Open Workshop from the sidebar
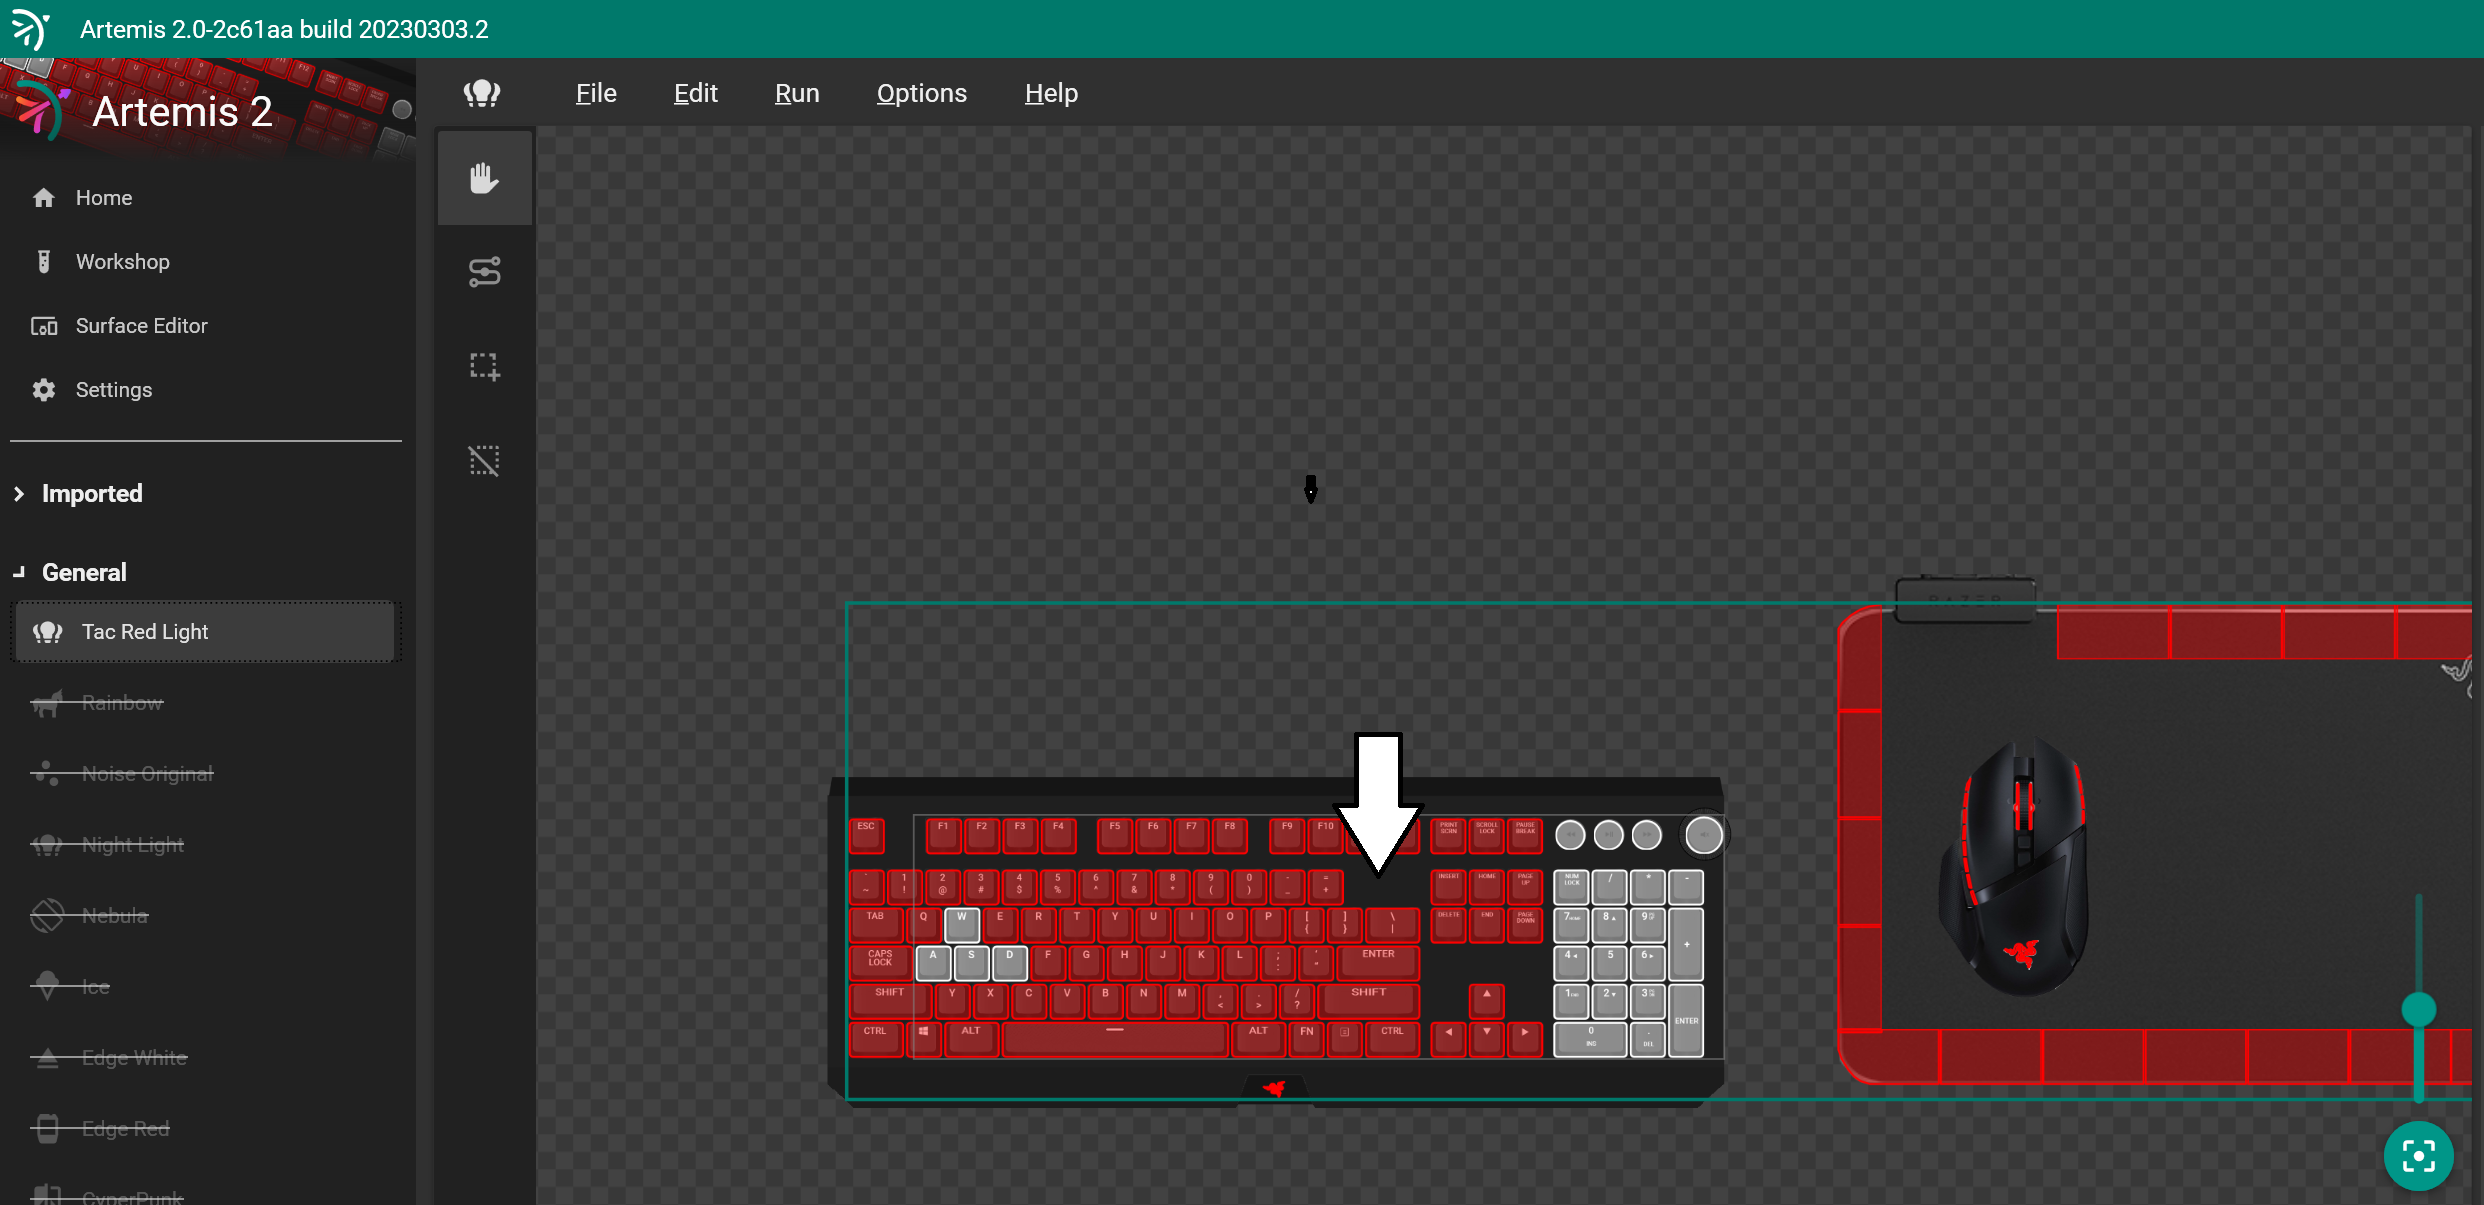The width and height of the screenshot is (2484, 1205). pos(122,262)
